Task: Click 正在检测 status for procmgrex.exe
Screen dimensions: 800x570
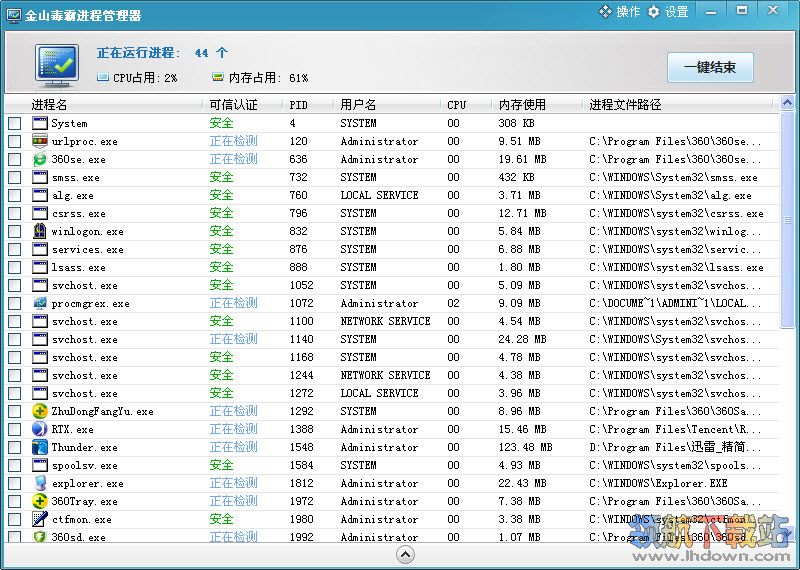Action: coord(234,303)
